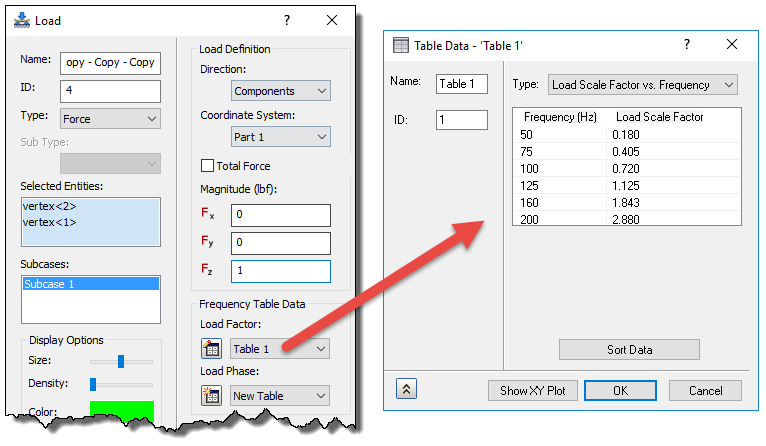
Task: Collapse Table Data dialog with double-chevron button
Action: point(406,389)
